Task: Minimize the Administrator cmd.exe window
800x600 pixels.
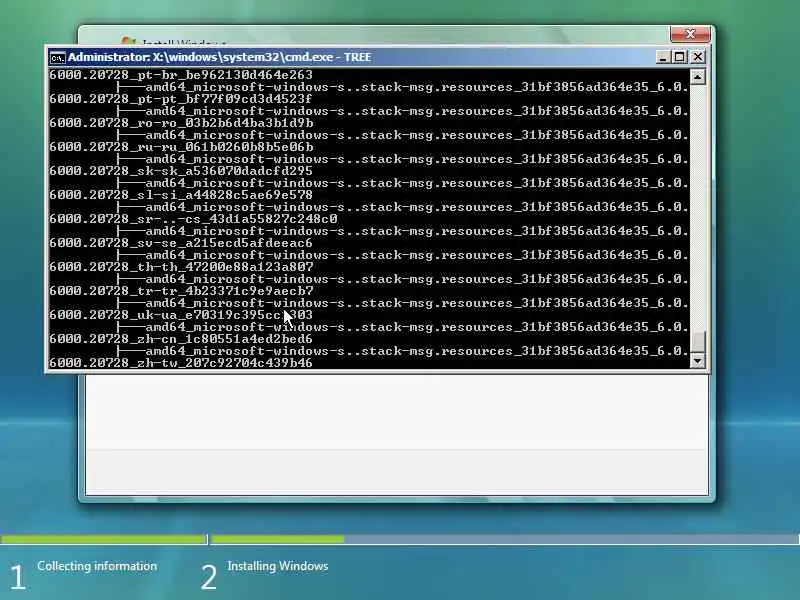Action: coord(662,57)
